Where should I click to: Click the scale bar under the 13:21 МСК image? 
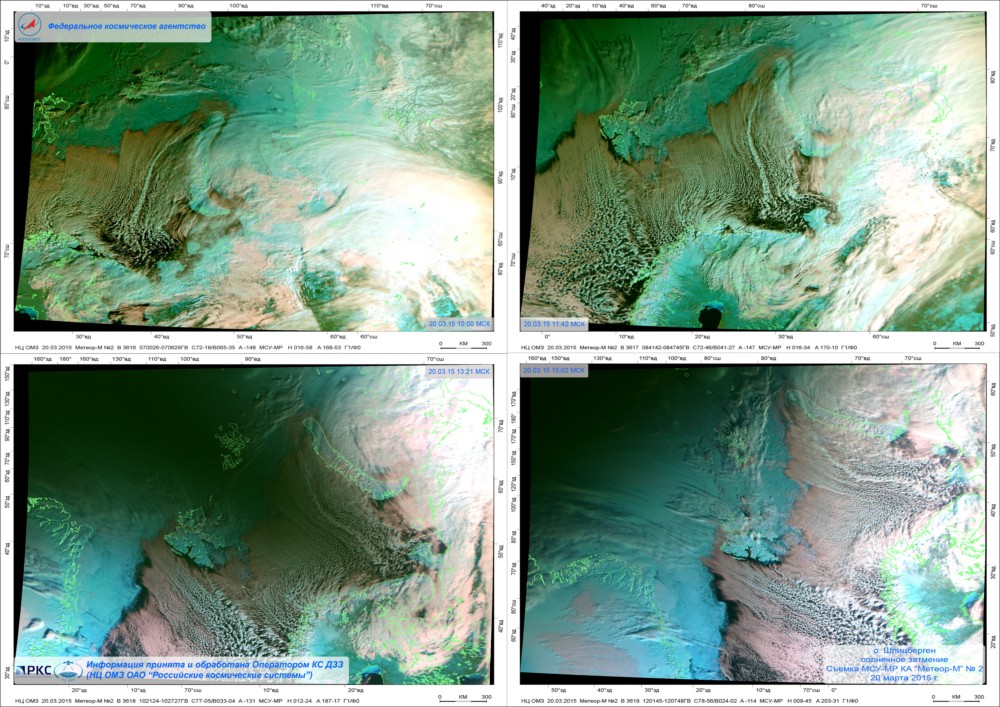pyautogui.click(x=466, y=697)
